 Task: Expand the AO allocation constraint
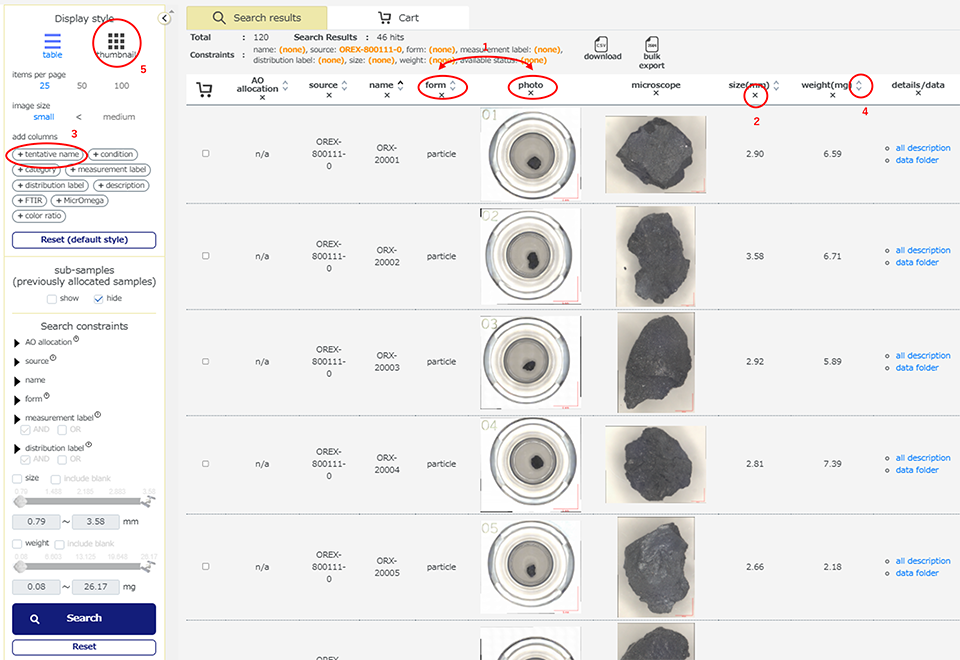[x=17, y=343]
